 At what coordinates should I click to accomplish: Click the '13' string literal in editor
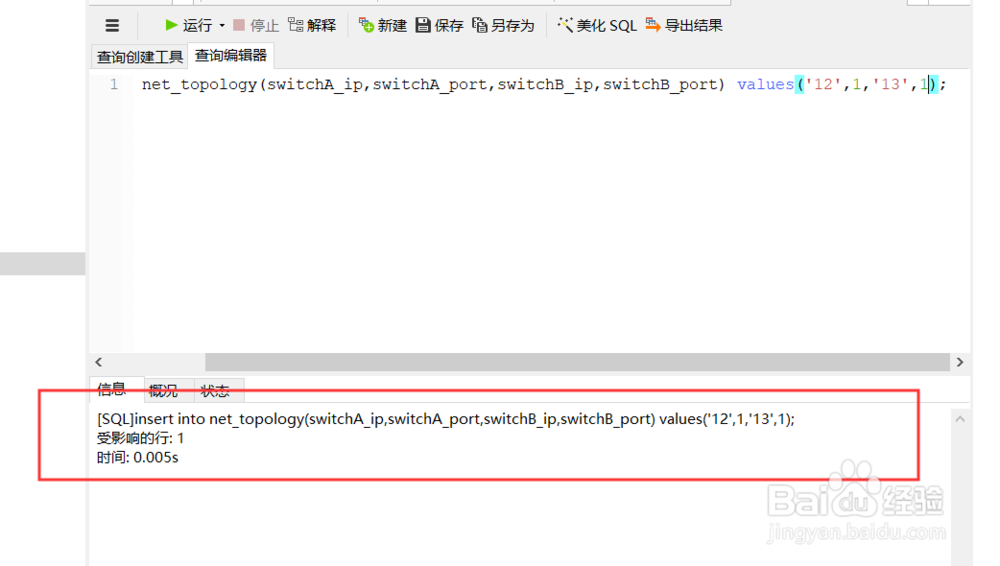tap(890, 84)
